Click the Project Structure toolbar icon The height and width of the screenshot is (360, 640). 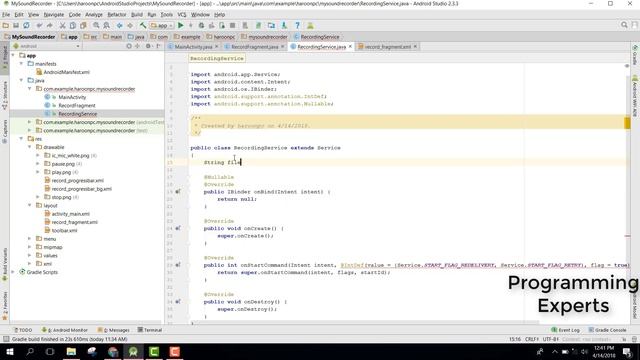271,25
